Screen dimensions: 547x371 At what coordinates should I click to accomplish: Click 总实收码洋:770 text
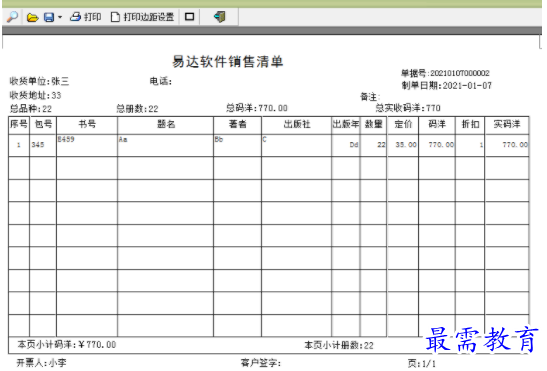point(408,108)
